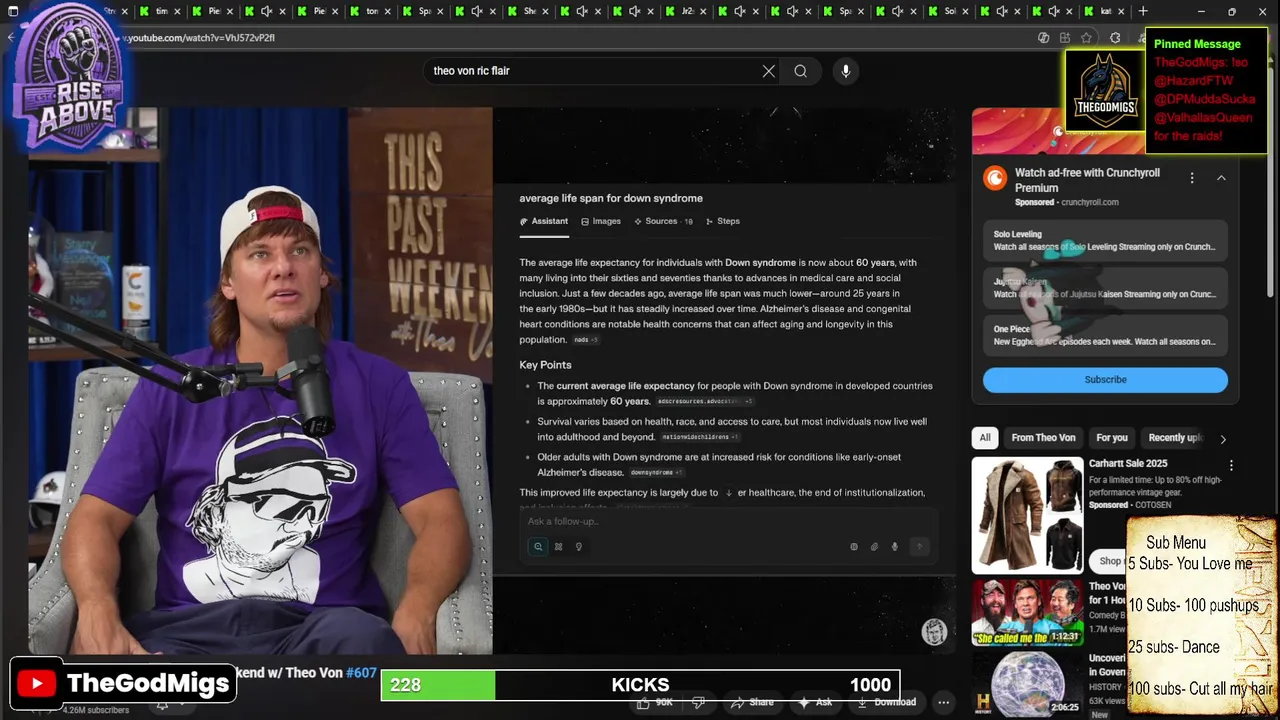Open the 'One Piece' ad card

click(1105, 336)
